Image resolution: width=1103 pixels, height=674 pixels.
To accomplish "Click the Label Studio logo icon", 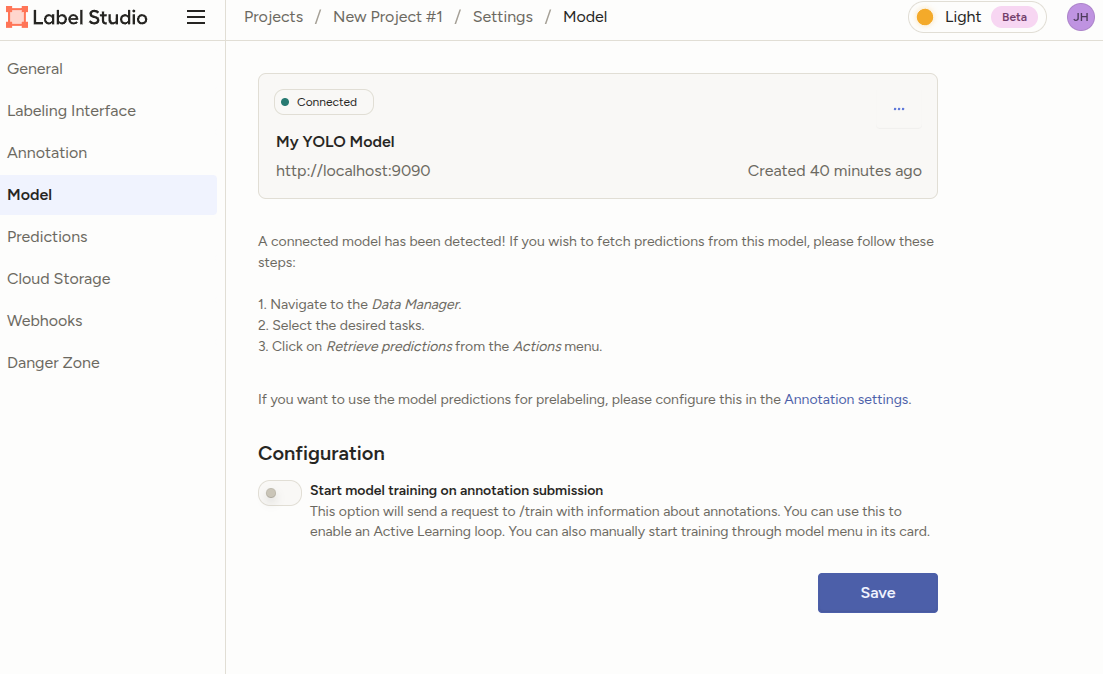I will click(17, 18).
